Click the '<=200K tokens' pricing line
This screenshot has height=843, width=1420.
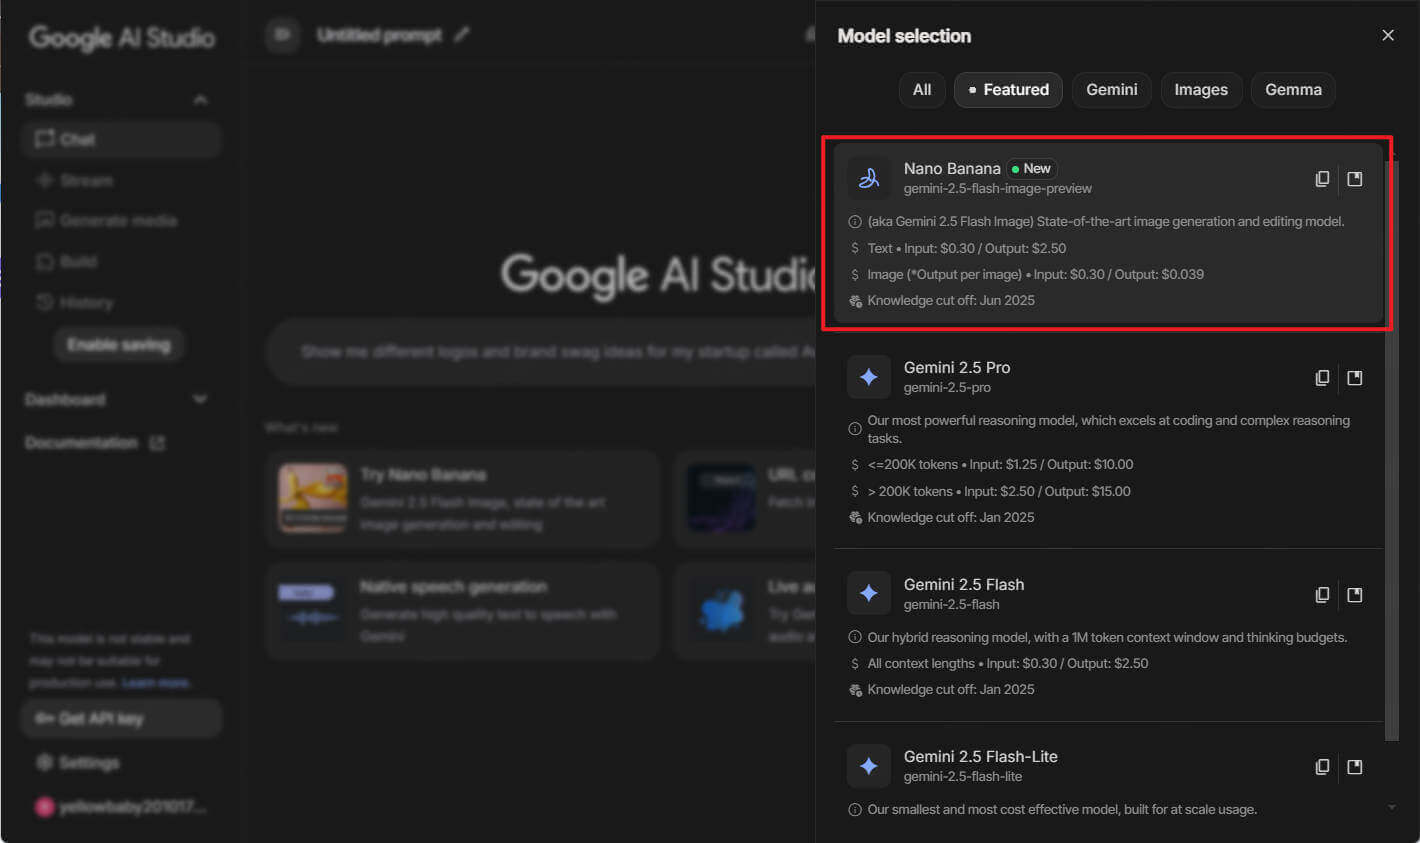pos(1000,465)
